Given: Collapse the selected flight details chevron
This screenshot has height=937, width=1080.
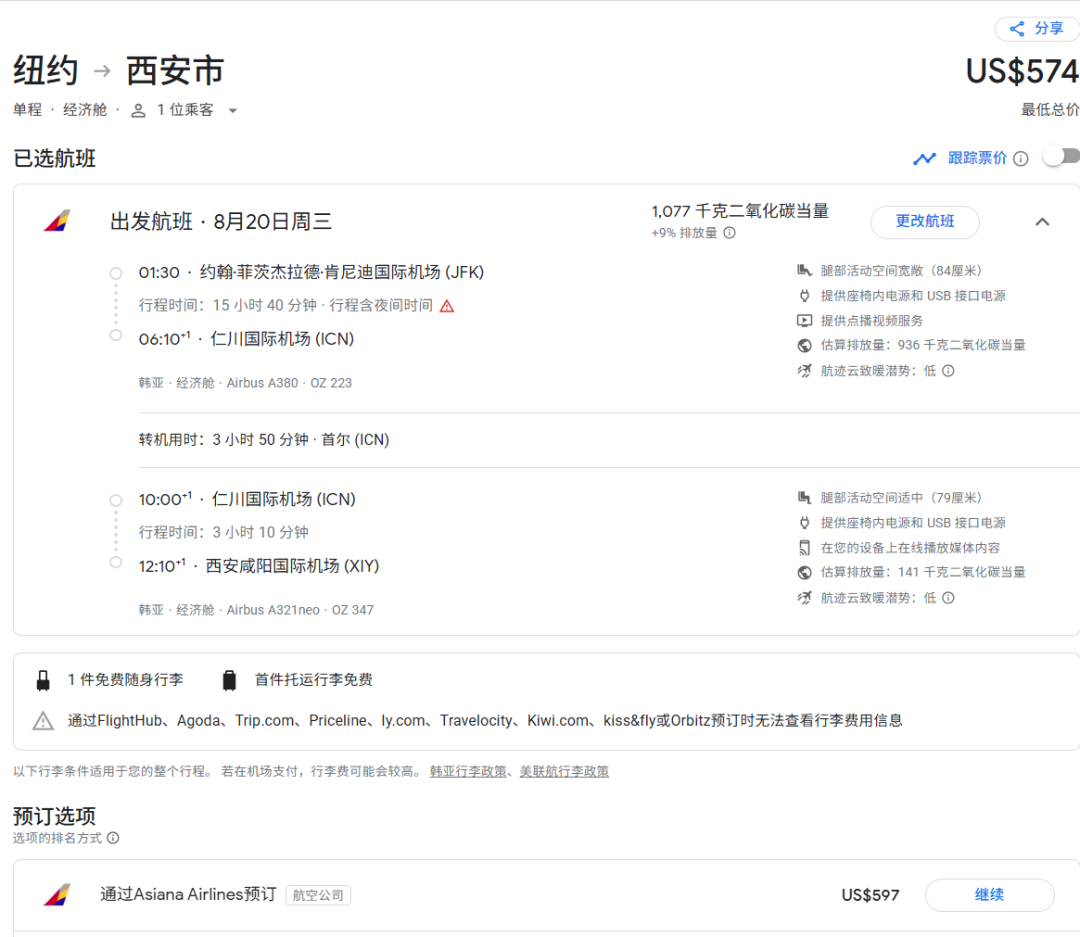Looking at the screenshot, I should (x=1042, y=222).
